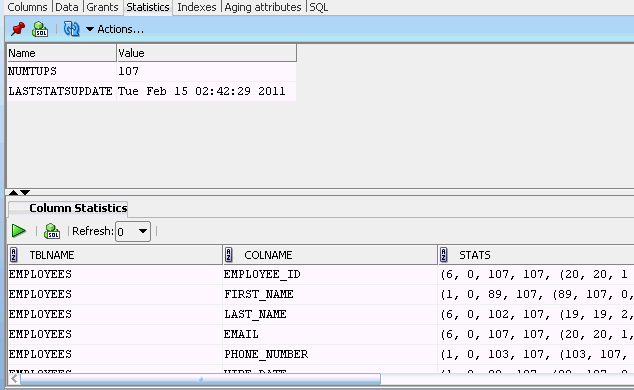Click the red pin freeze view icon
The height and width of the screenshot is (390, 634).
(18, 29)
